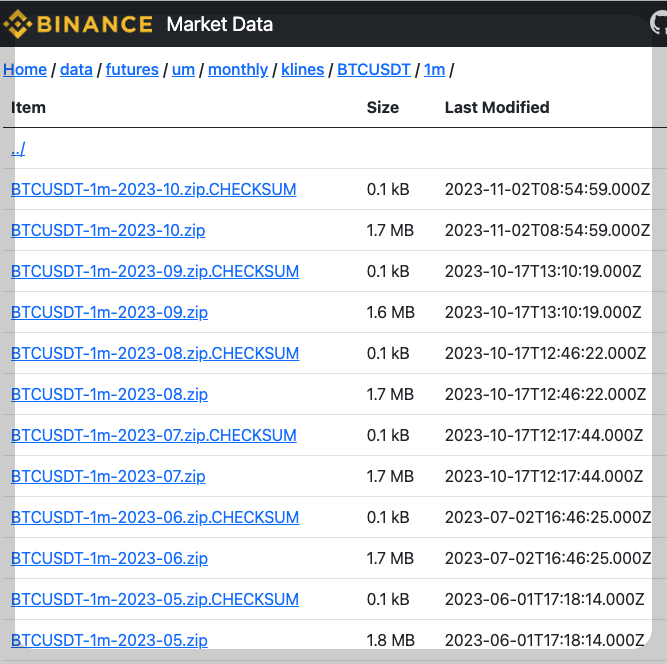
Task: Select 2023-10-17T13:10:19.000Z in the 2023-09.zip row
Action: 543,313
